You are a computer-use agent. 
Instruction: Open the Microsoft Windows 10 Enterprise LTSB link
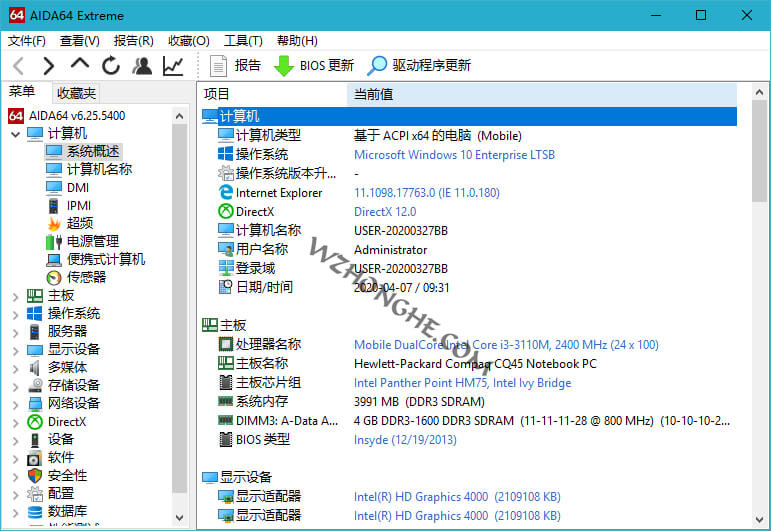454,155
